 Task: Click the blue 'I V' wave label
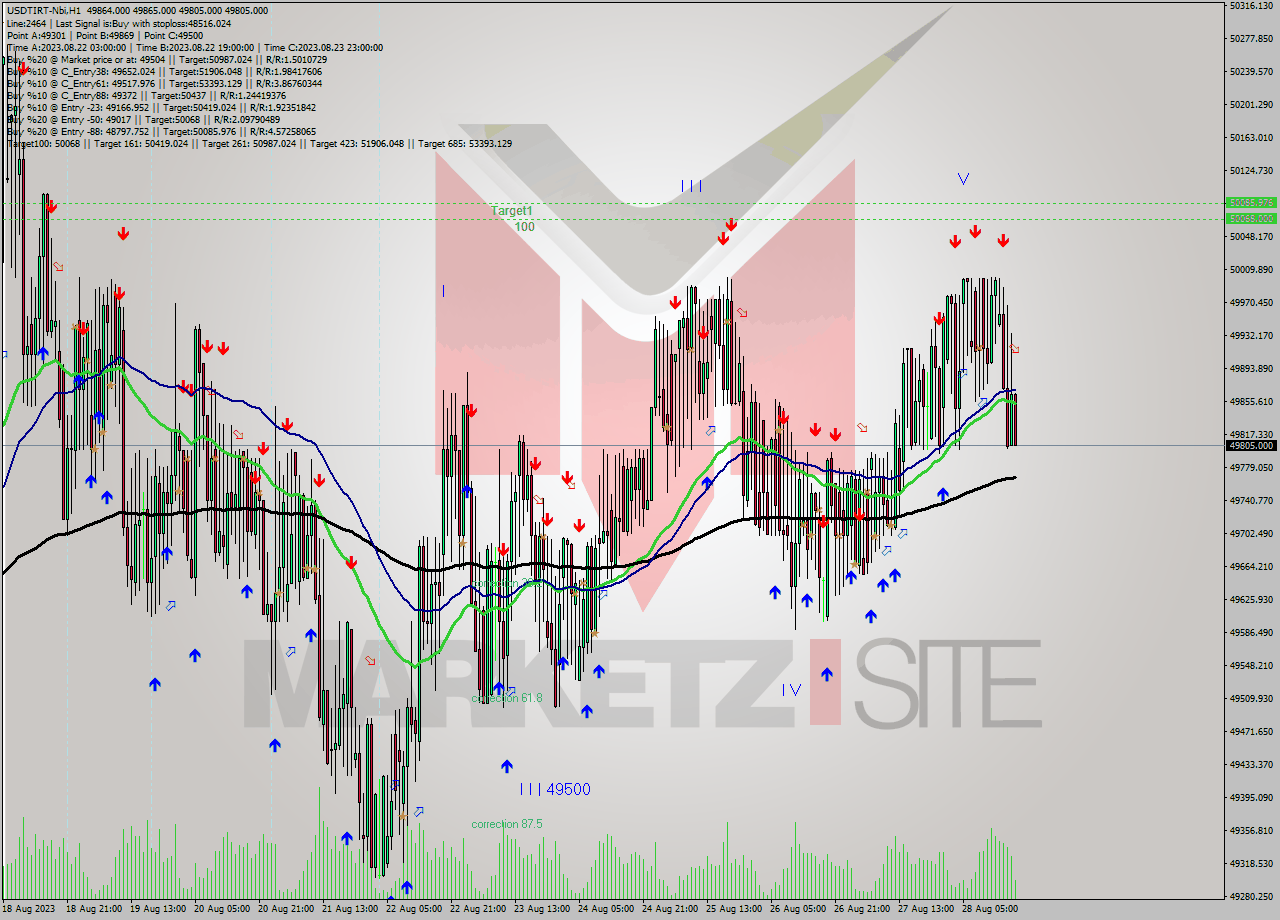(791, 689)
